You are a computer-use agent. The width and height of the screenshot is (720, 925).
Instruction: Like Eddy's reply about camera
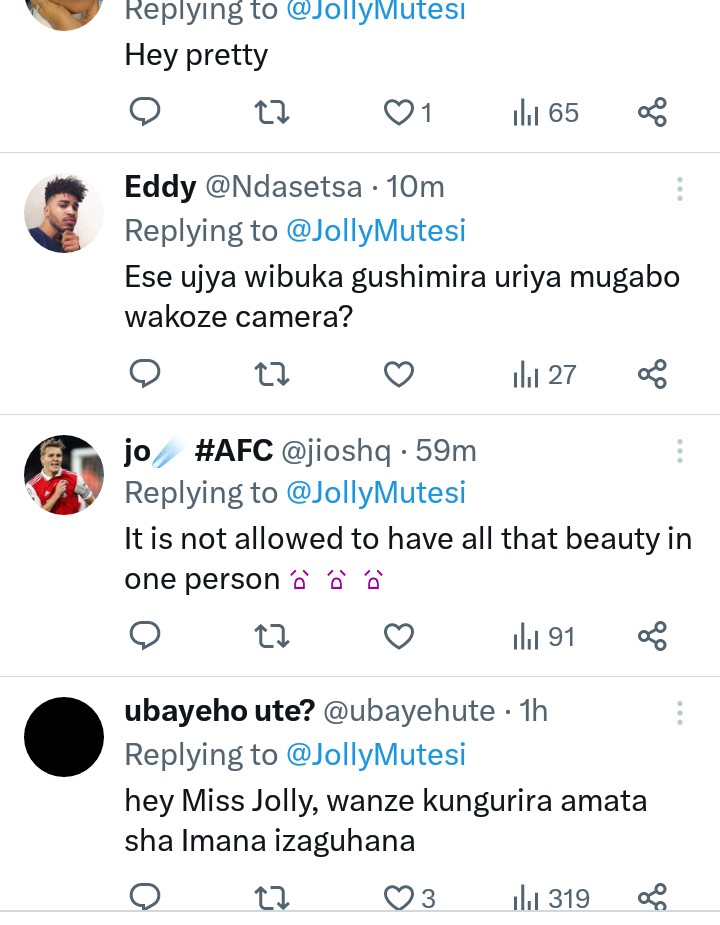[x=399, y=374]
